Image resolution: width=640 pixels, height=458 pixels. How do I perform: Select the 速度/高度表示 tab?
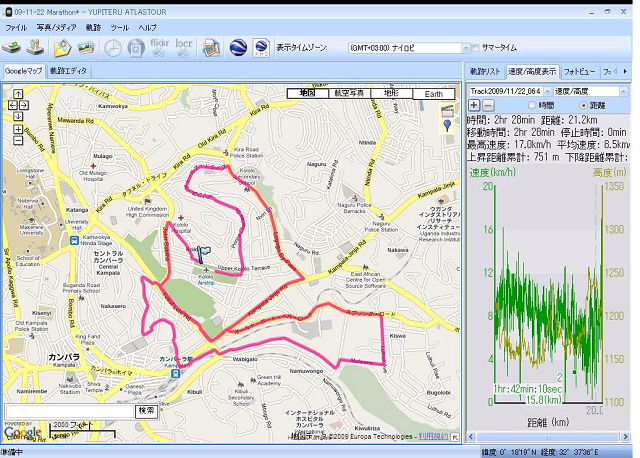click(x=532, y=71)
